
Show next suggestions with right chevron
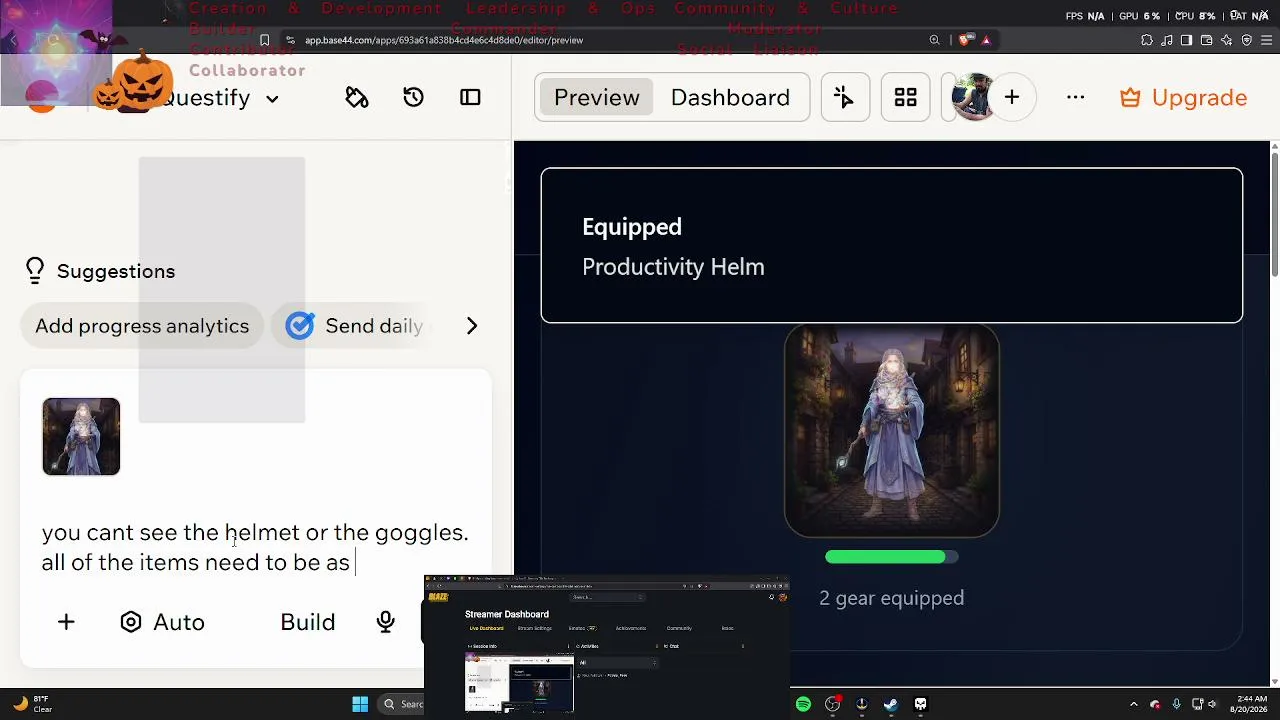[471, 326]
